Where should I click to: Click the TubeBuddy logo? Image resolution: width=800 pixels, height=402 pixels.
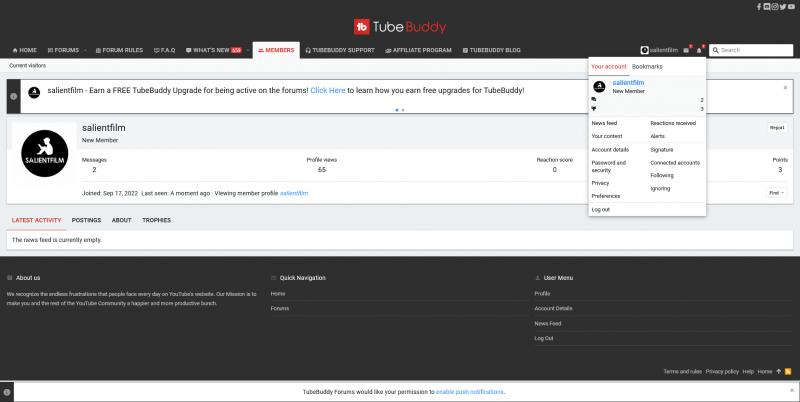400,27
